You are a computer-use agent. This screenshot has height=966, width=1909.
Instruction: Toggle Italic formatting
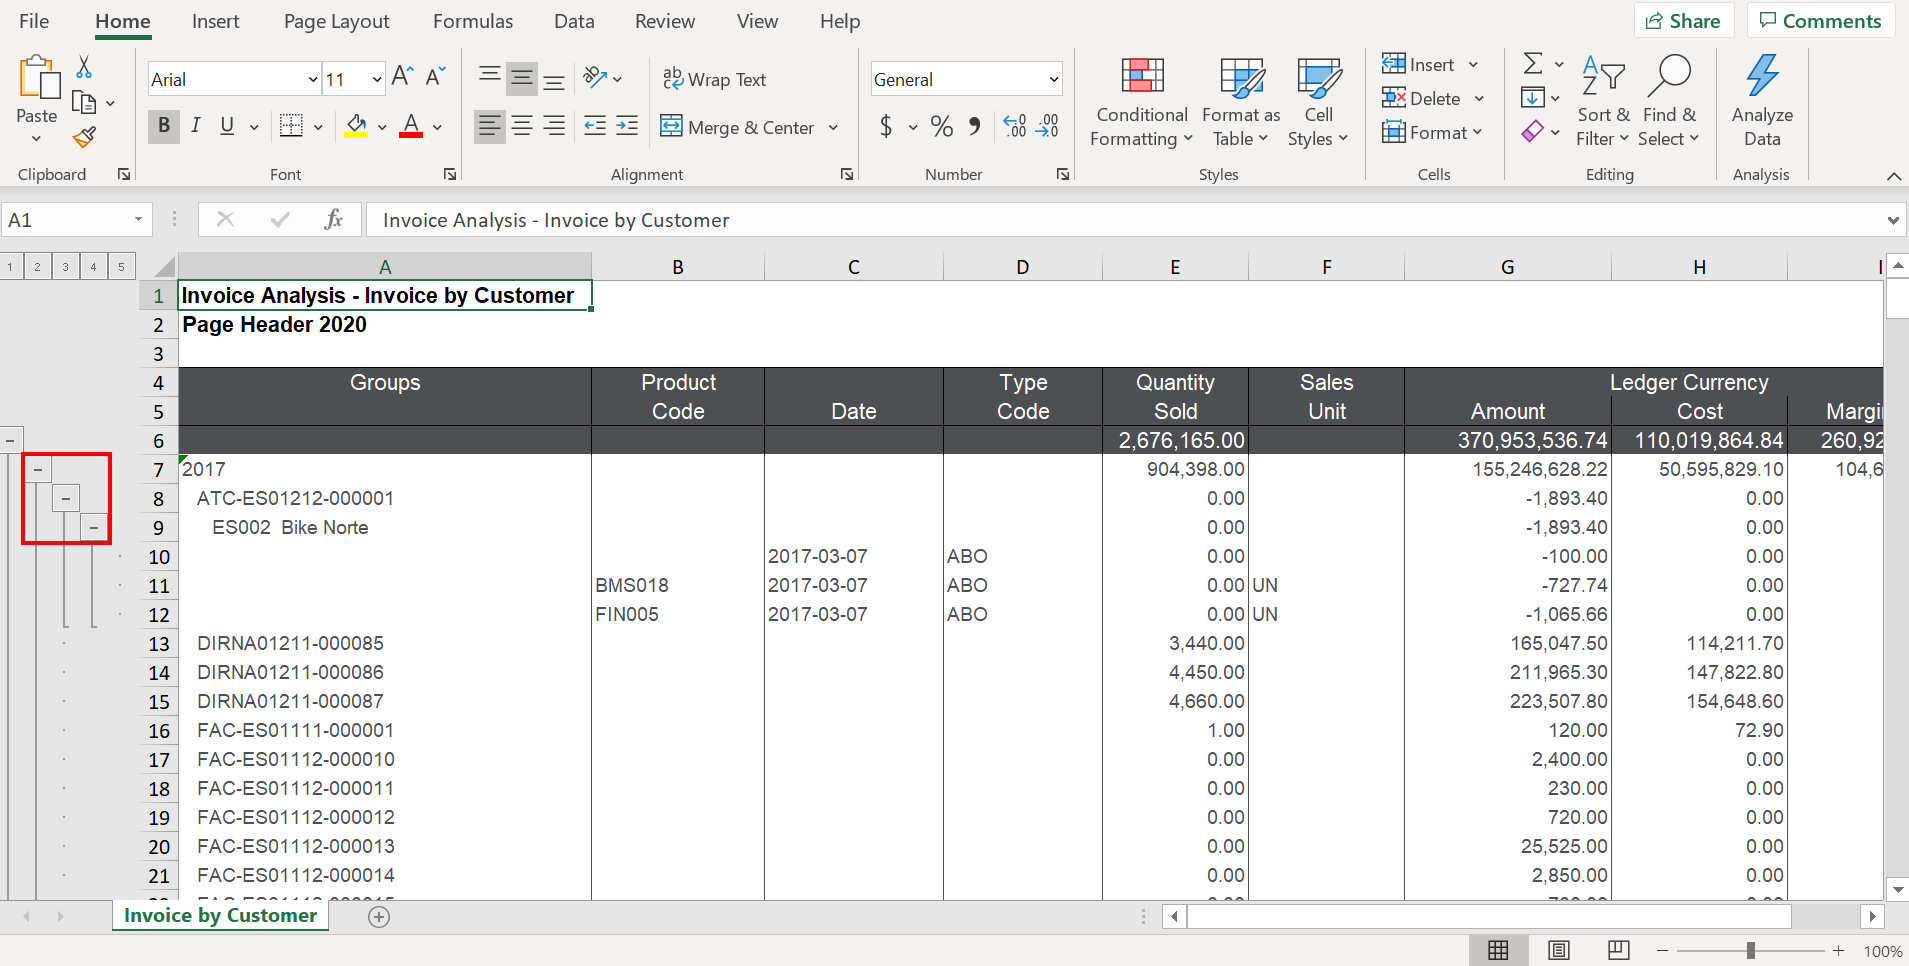[196, 126]
